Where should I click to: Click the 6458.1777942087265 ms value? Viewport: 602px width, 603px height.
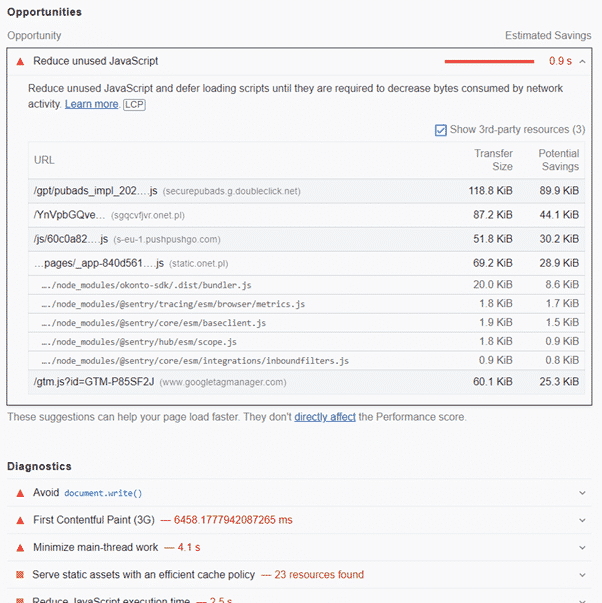pyautogui.click(x=233, y=520)
